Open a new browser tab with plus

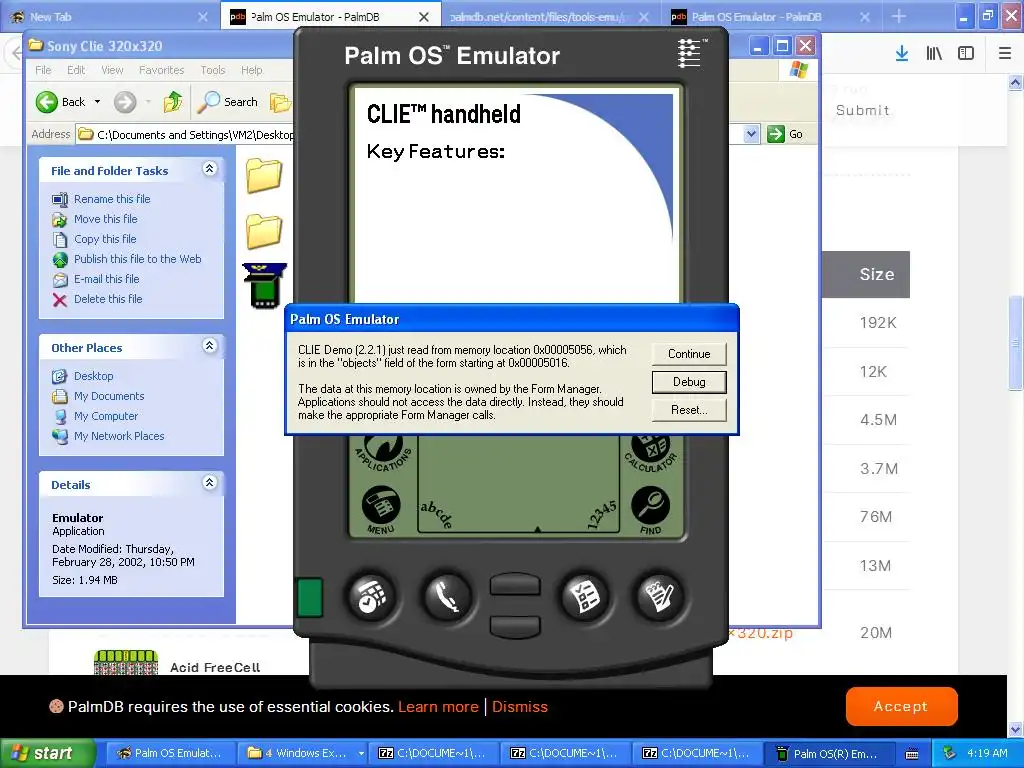(x=899, y=16)
